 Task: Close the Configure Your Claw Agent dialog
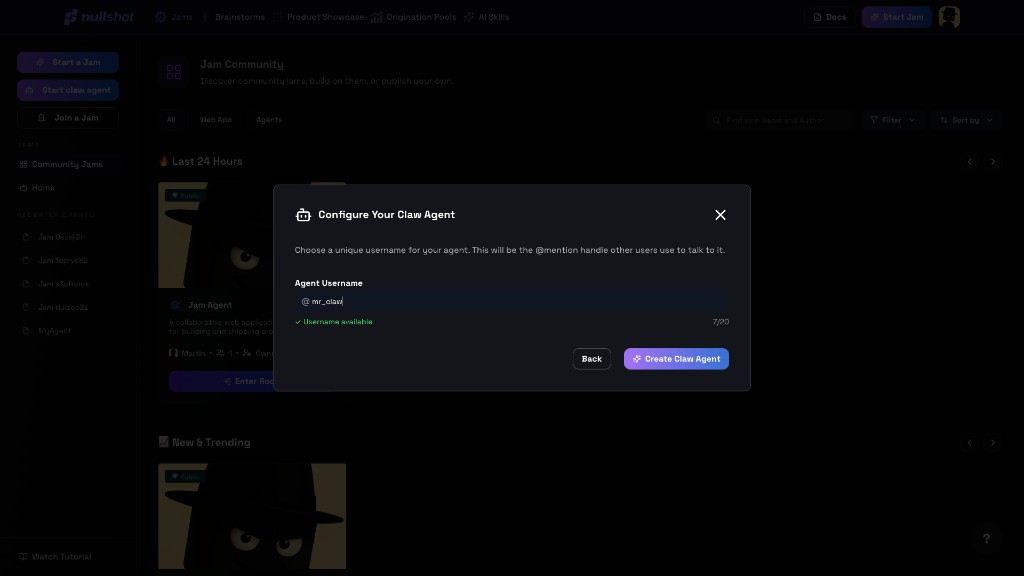[x=720, y=215]
